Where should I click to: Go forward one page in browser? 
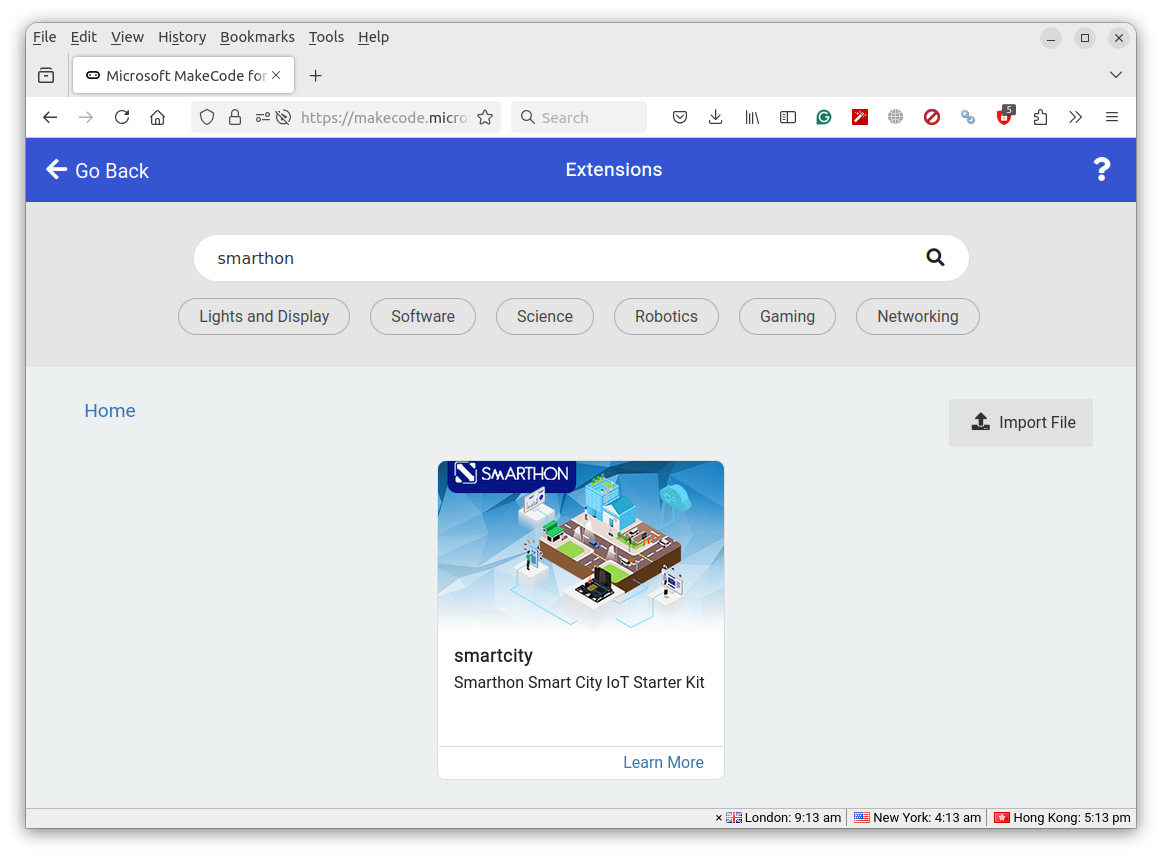[x=86, y=117]
